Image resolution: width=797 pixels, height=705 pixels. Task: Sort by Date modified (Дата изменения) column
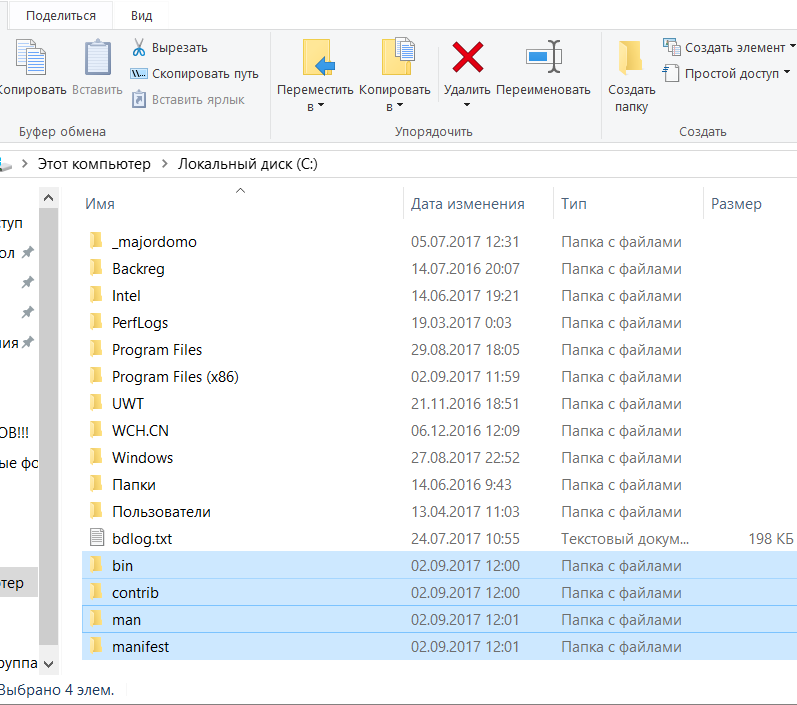(467, 204)
